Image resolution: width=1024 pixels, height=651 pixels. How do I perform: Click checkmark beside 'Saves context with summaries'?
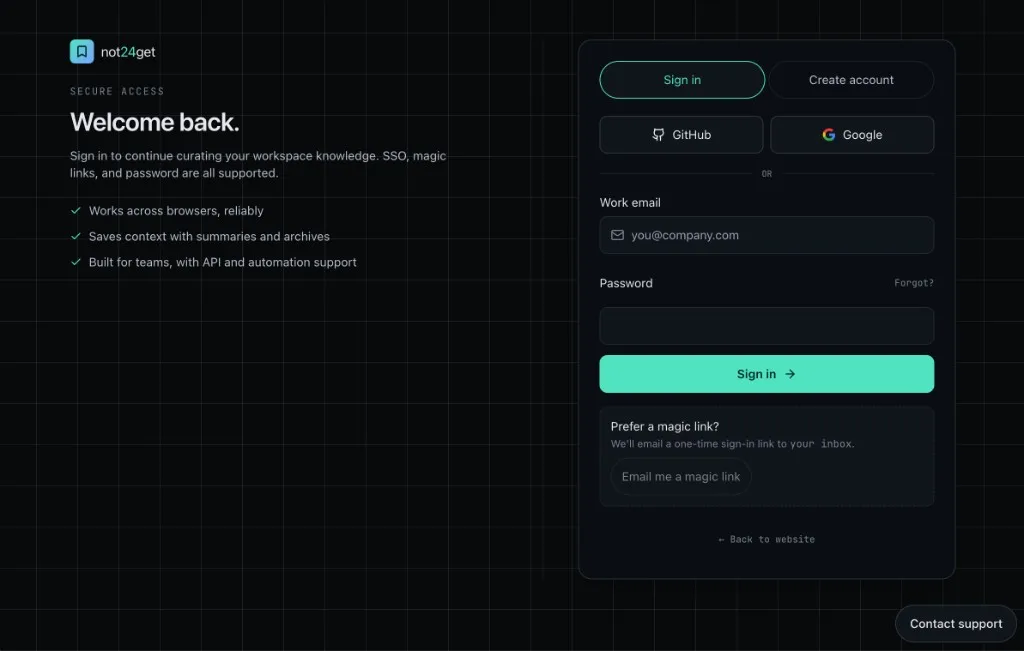click(x=76, y=236)
